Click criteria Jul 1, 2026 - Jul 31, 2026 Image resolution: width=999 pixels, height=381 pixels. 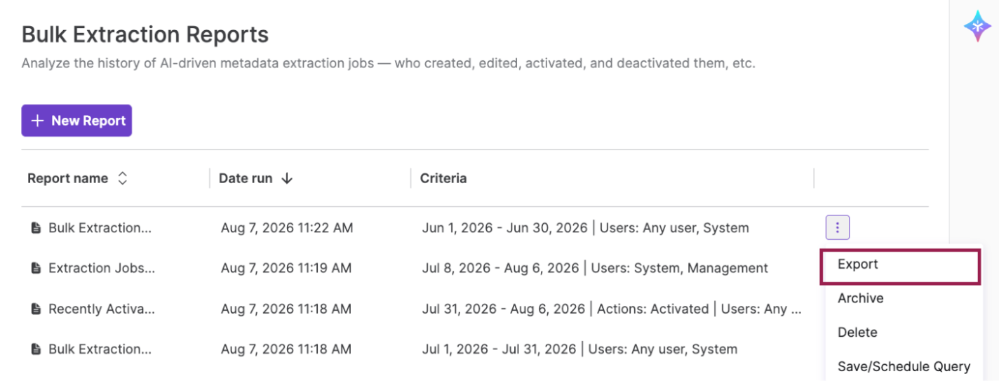coord(579,349)
